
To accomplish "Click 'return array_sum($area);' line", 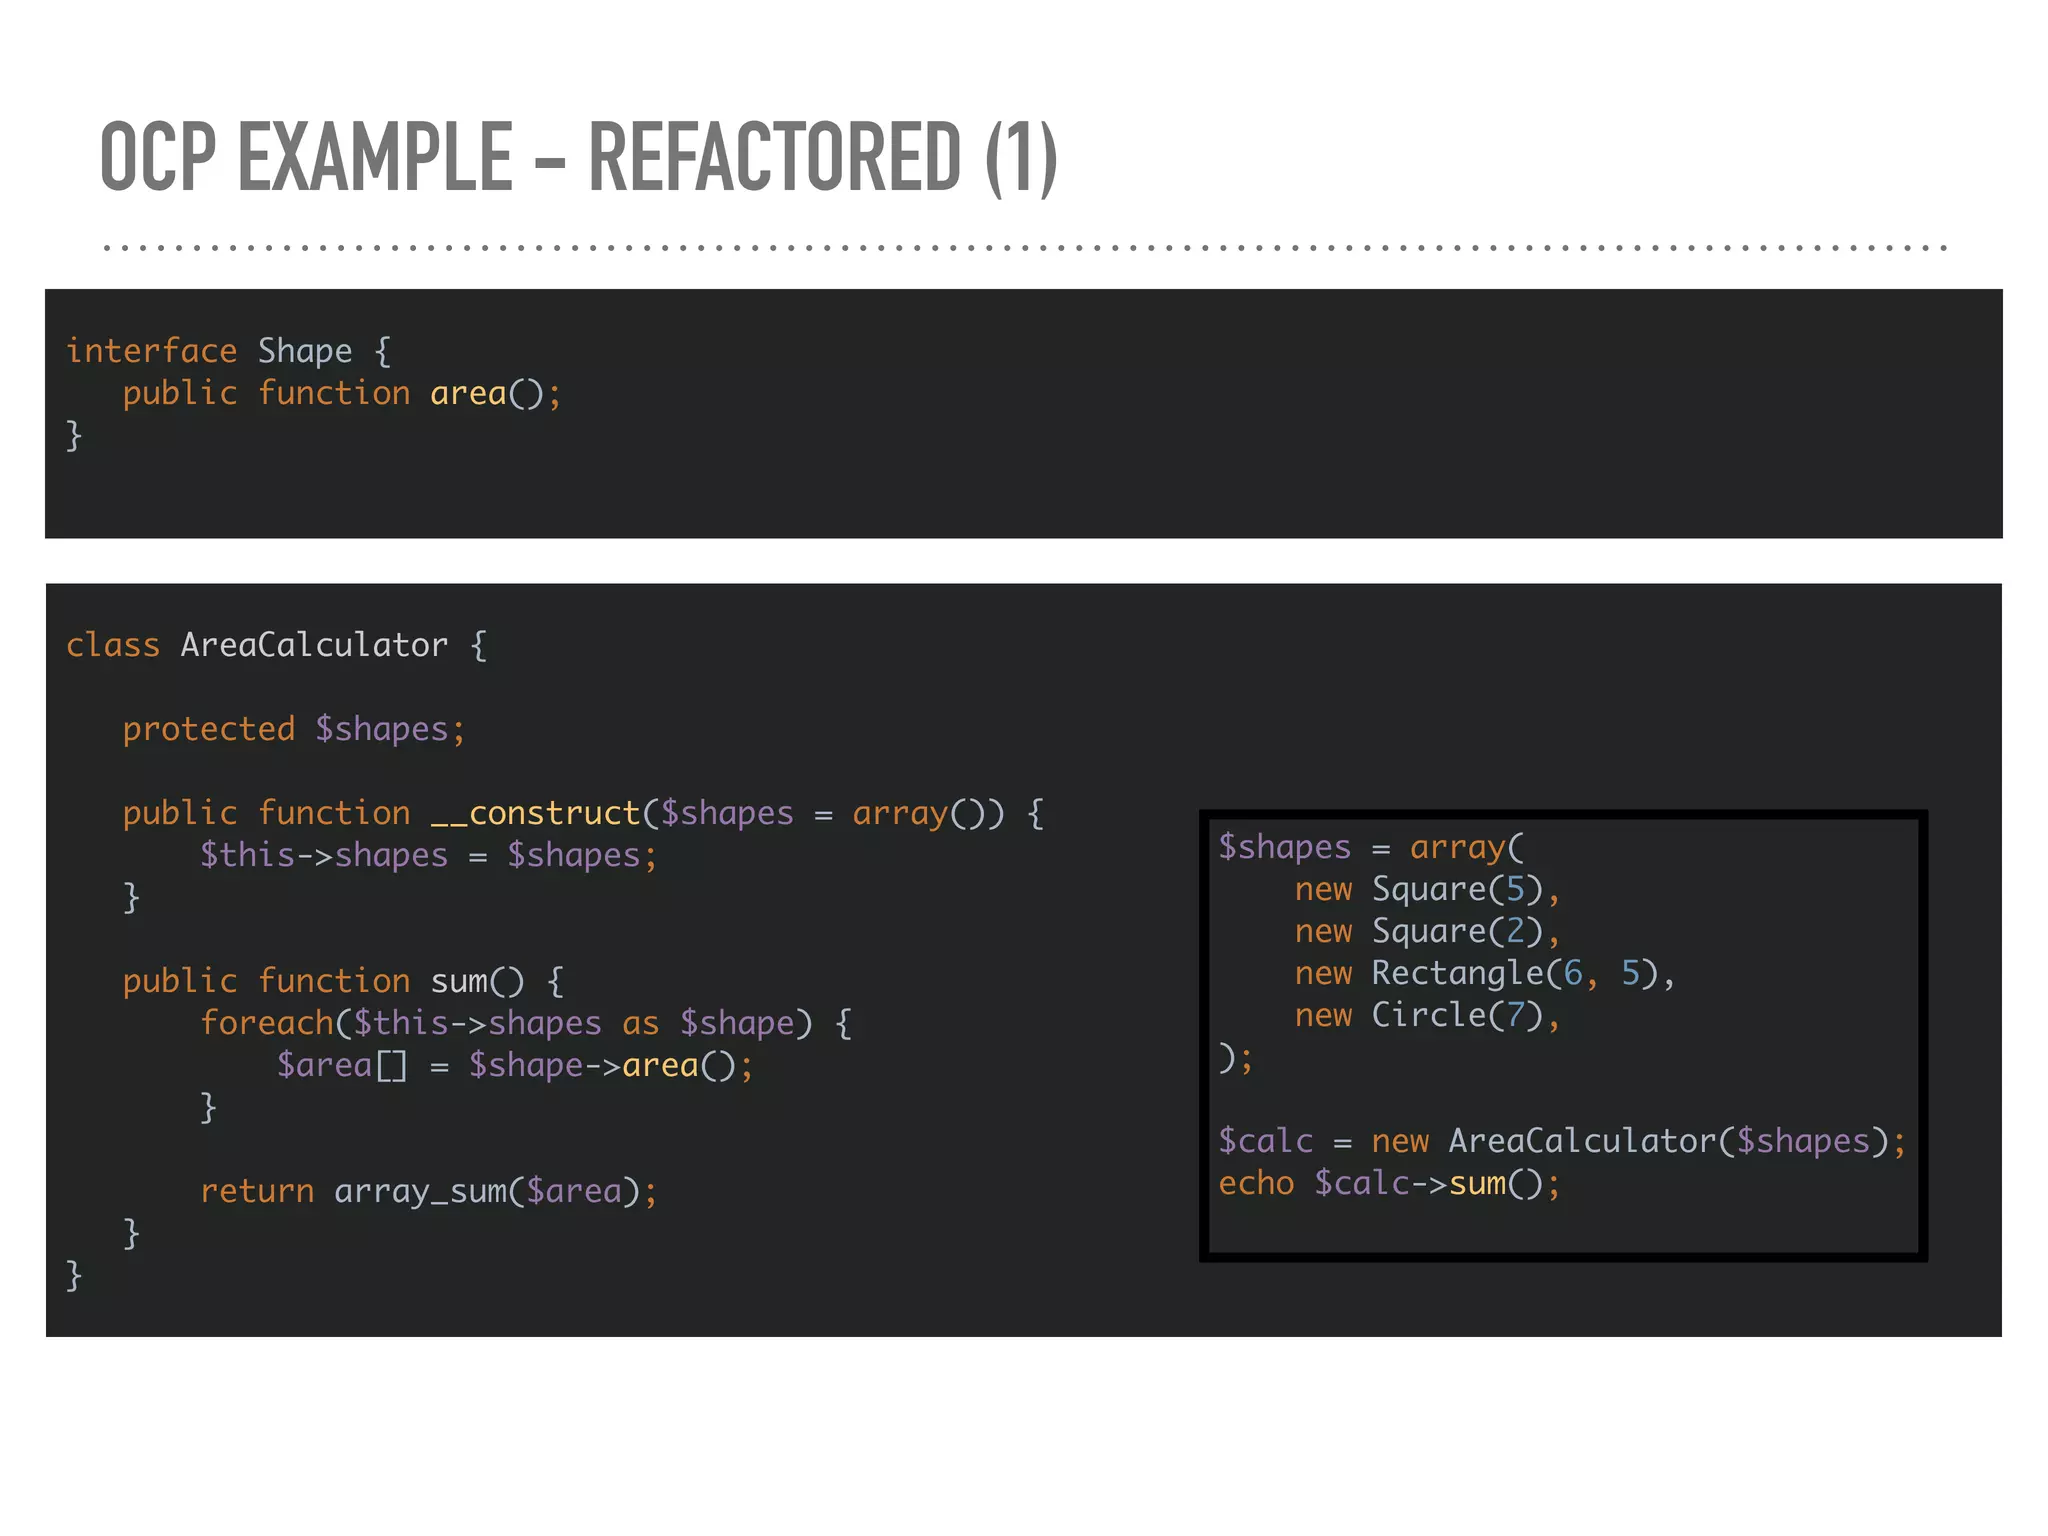I will point(428,1191).
